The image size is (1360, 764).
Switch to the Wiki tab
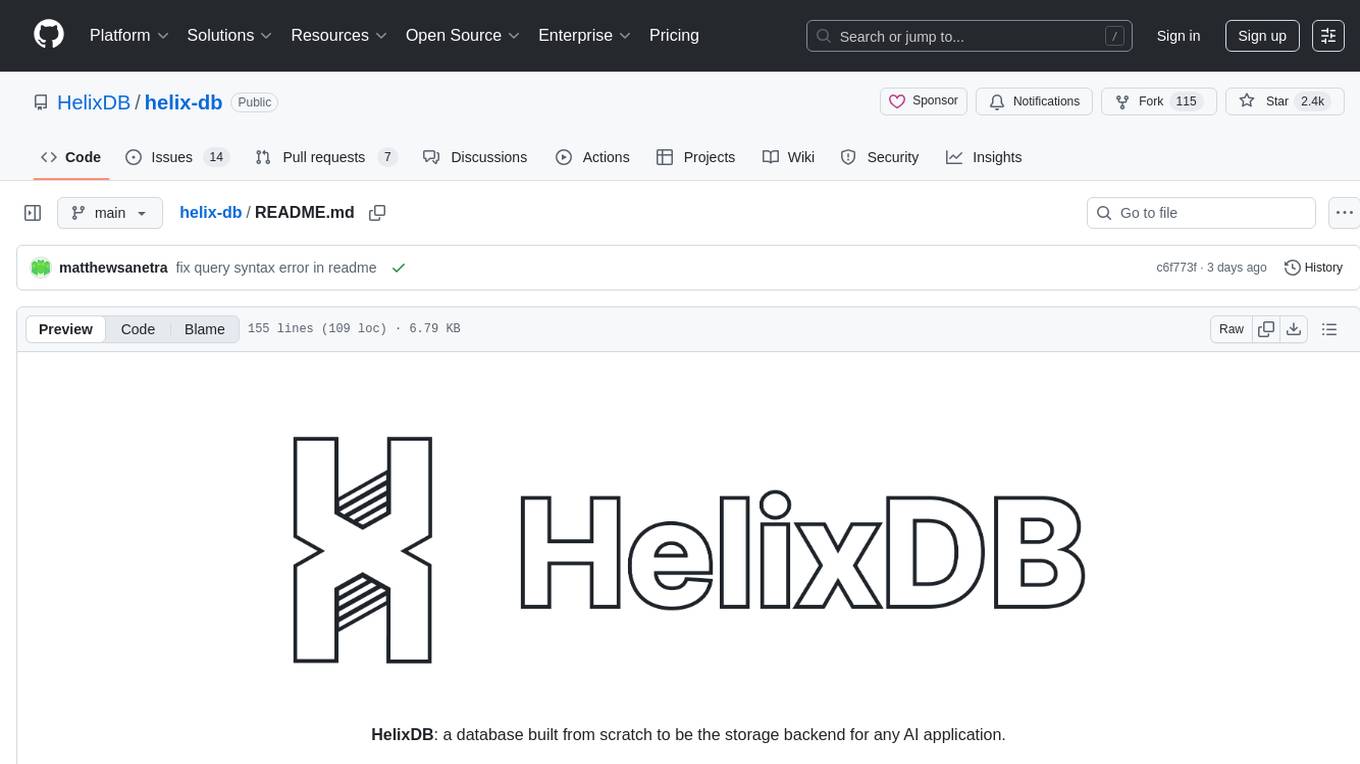[788, 157]
